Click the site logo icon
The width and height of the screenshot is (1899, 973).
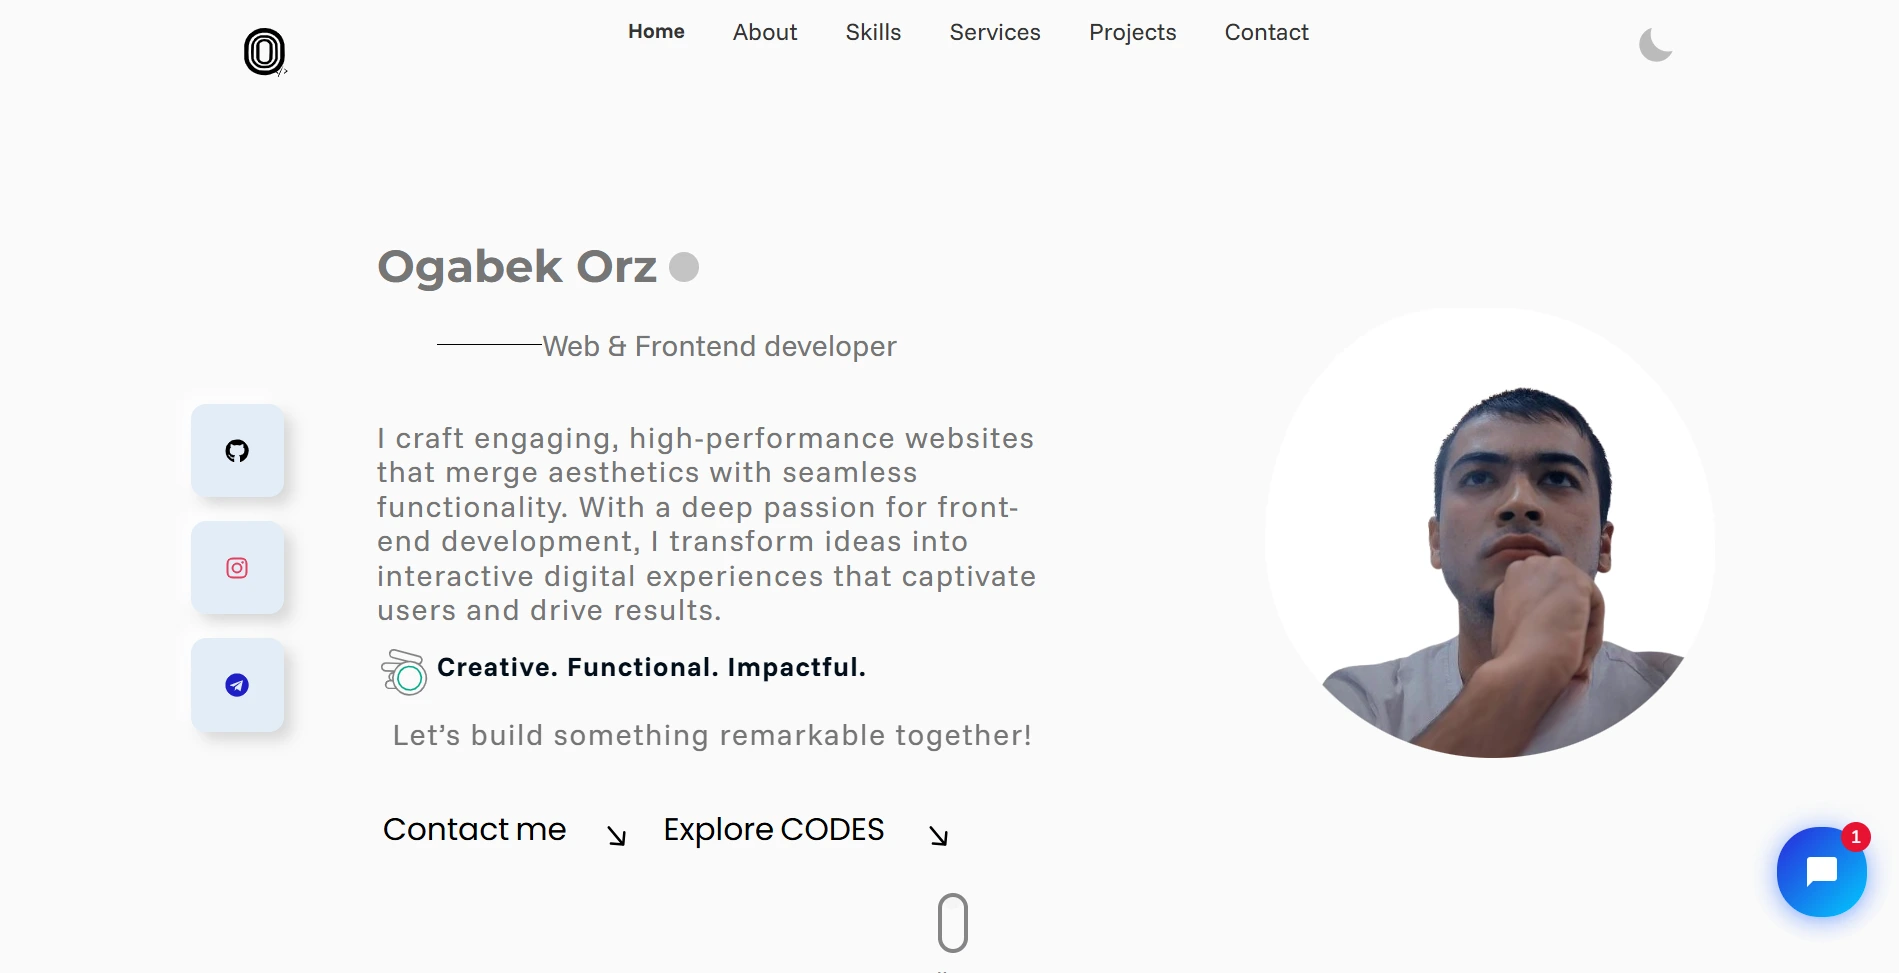pyautogui.click(x=264, y=52)
